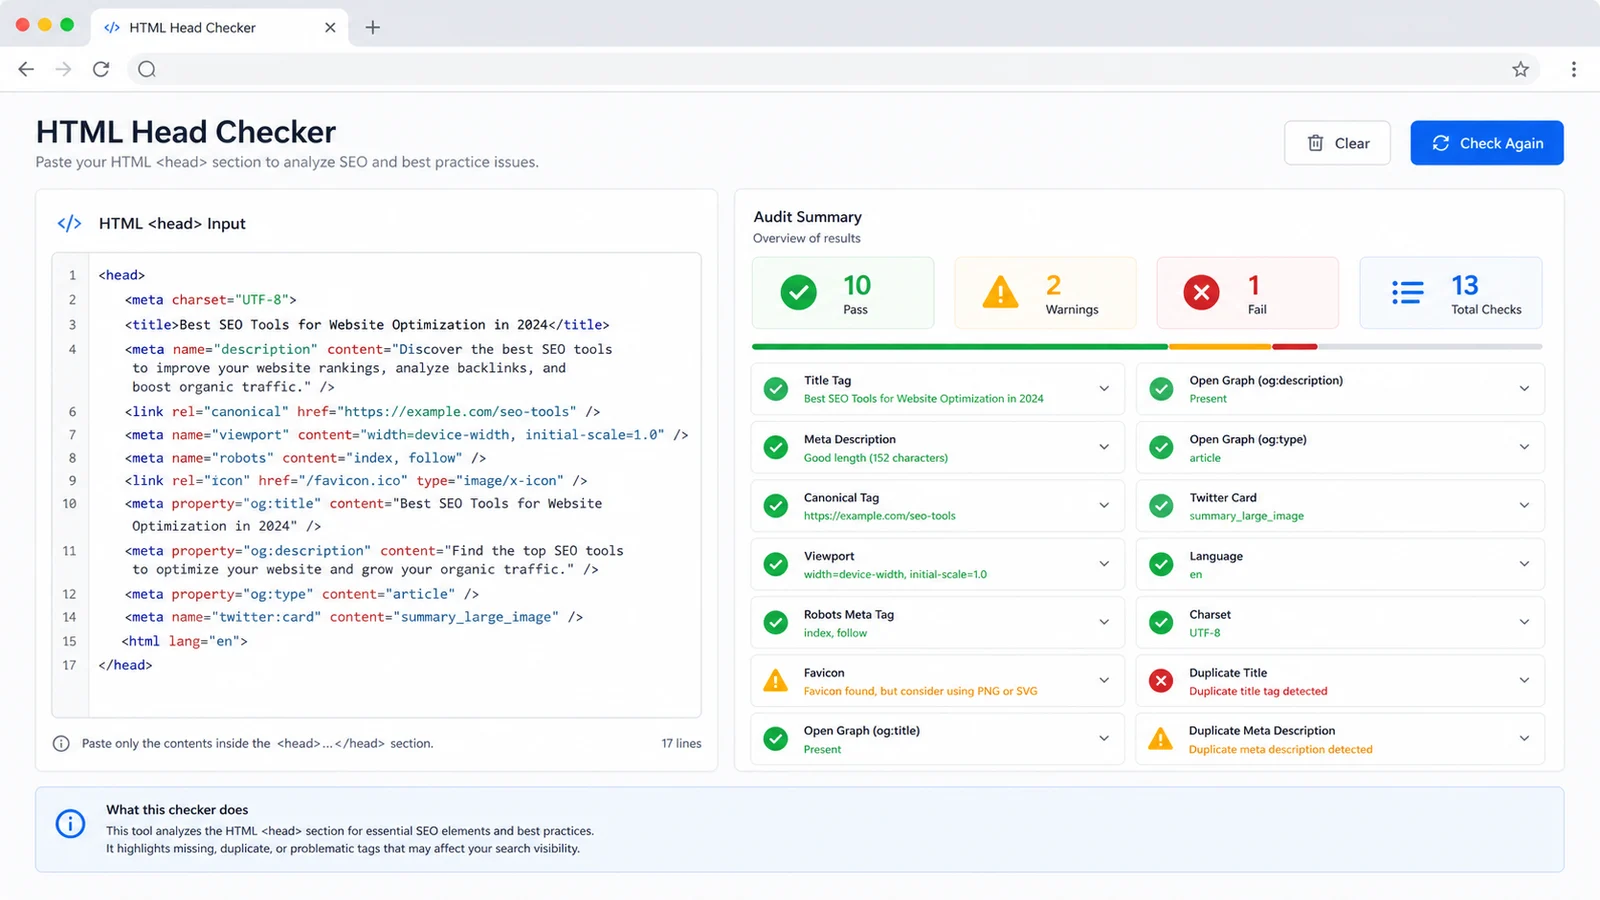Image resolution: width=1600 pixels, height=900 pixels.
Task: Click the code brackets icon beside HTML head Input
Action: click(x=69, y=223)
